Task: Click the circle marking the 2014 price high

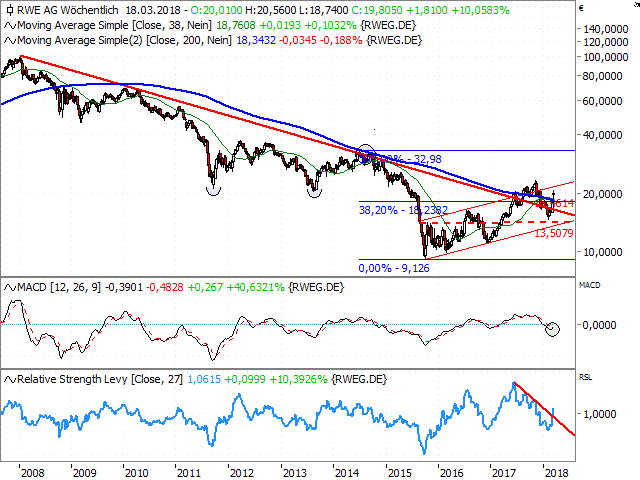Action: coord(366,153)
